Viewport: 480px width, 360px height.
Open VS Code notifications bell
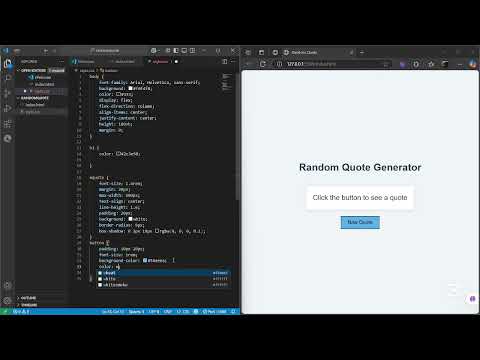pos(234,312)
